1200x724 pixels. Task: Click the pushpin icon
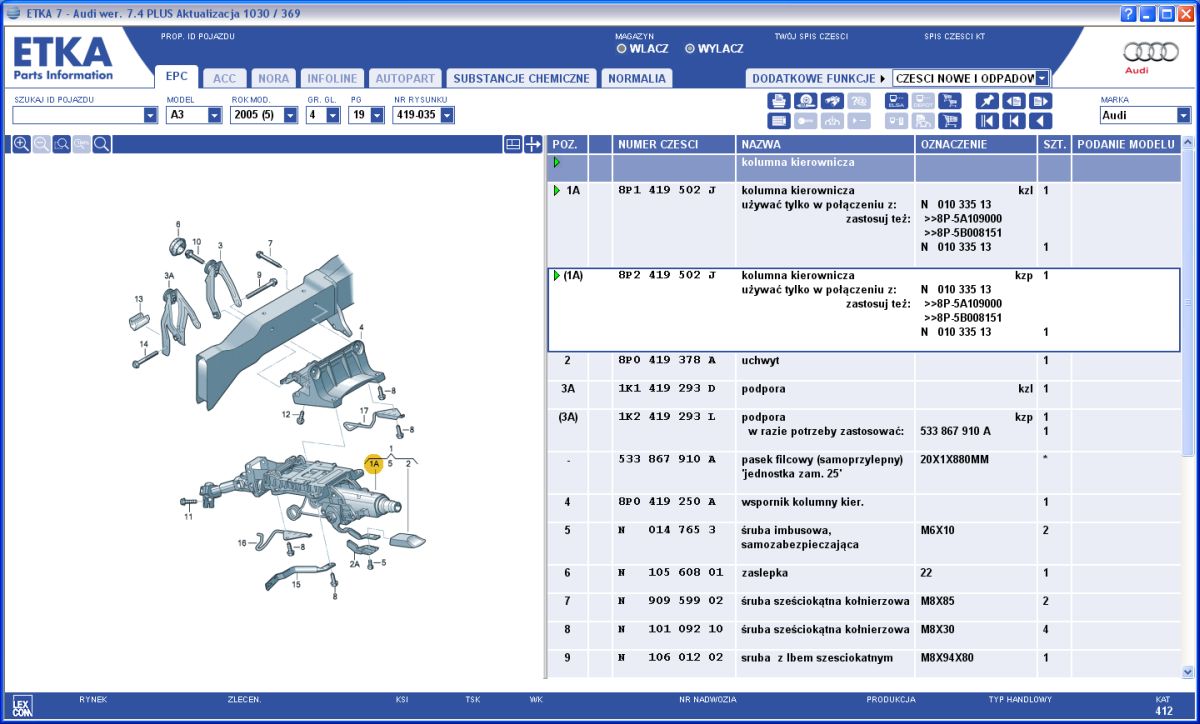(987, 100)
